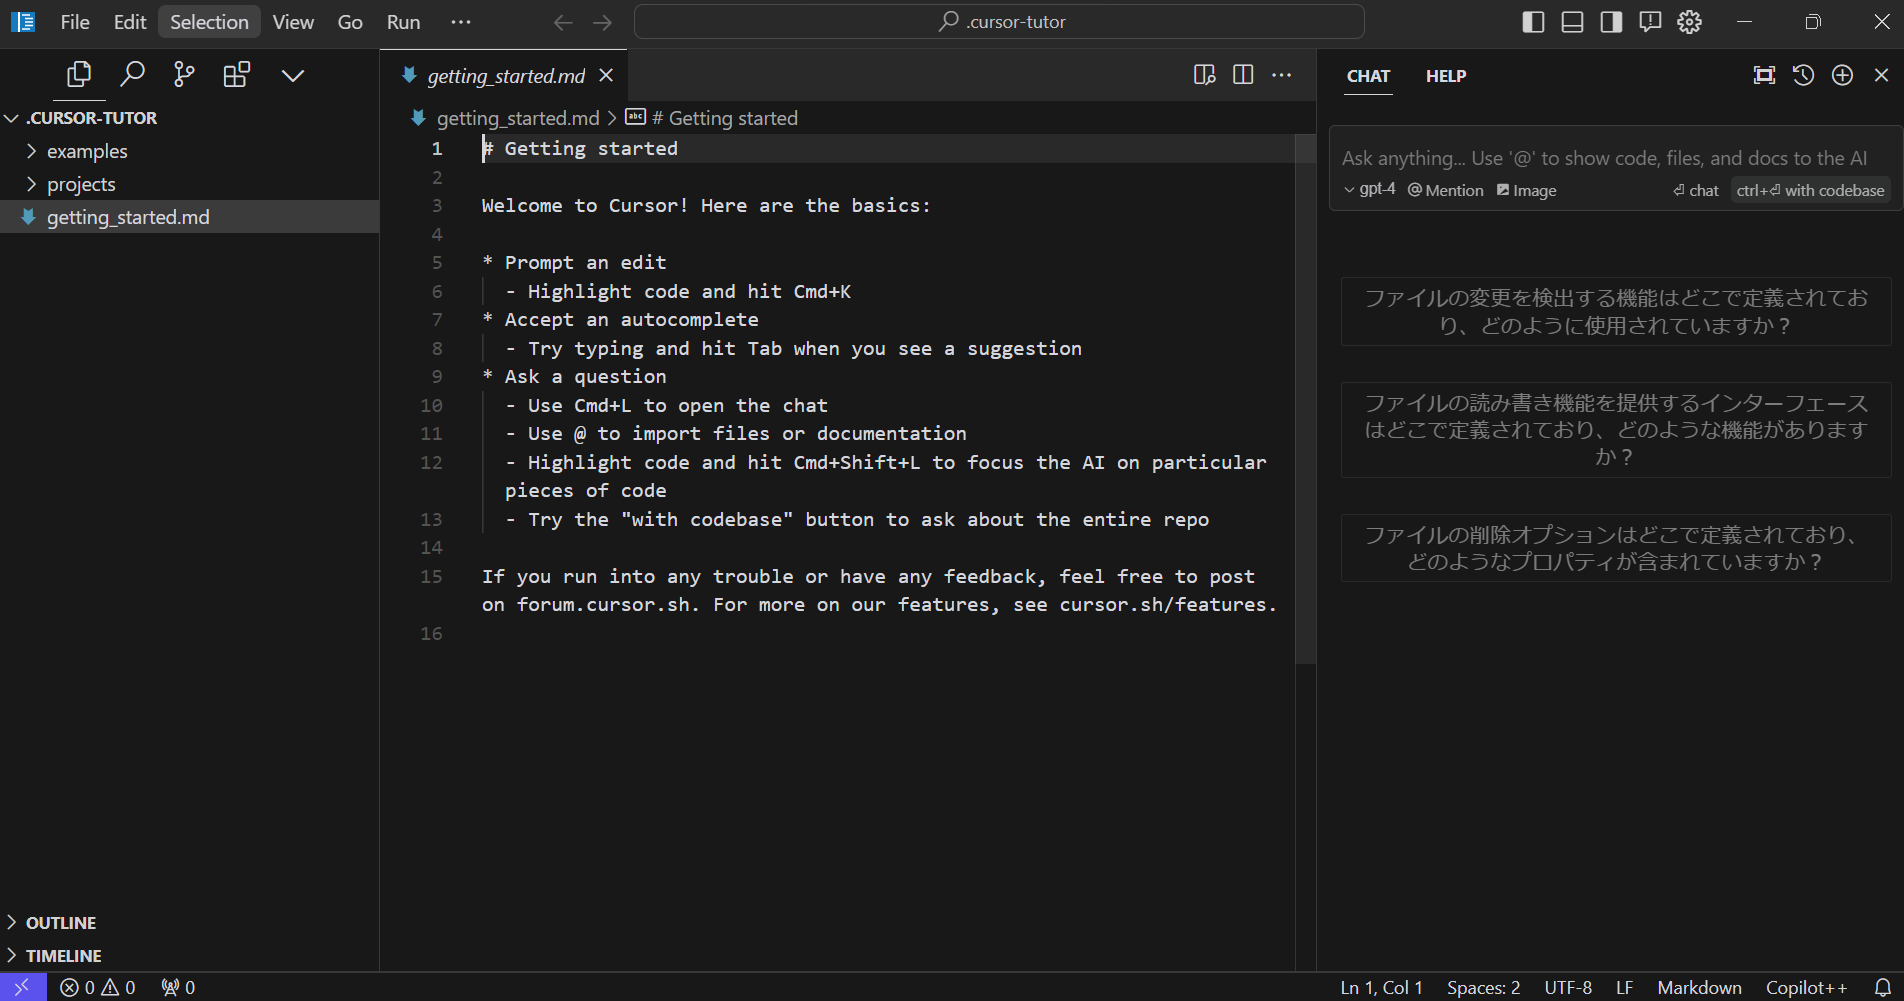The image size is (1904, 1001).
Task: Expand the TIMELINE section
Action: (190, 955)
